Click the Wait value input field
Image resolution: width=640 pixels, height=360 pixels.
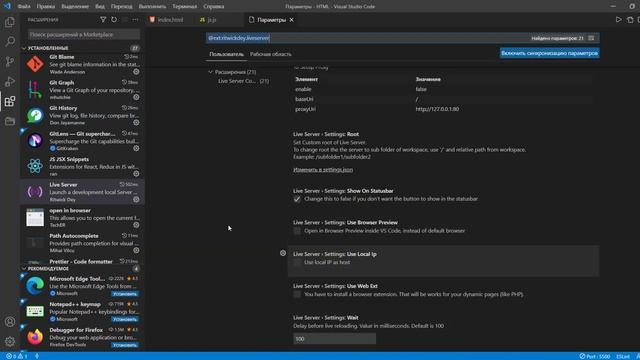pos(334,339)
